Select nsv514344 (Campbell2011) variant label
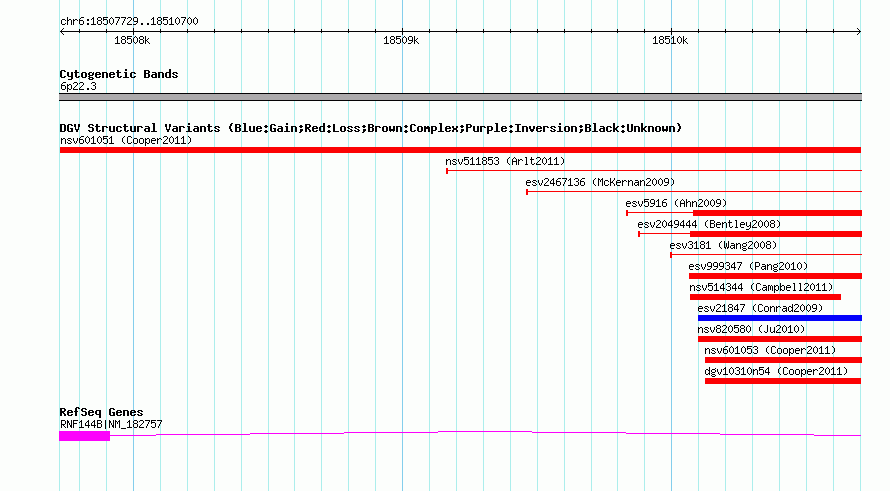Image resolution: width=890 pixels, height=491 pixels. (761, 287)
